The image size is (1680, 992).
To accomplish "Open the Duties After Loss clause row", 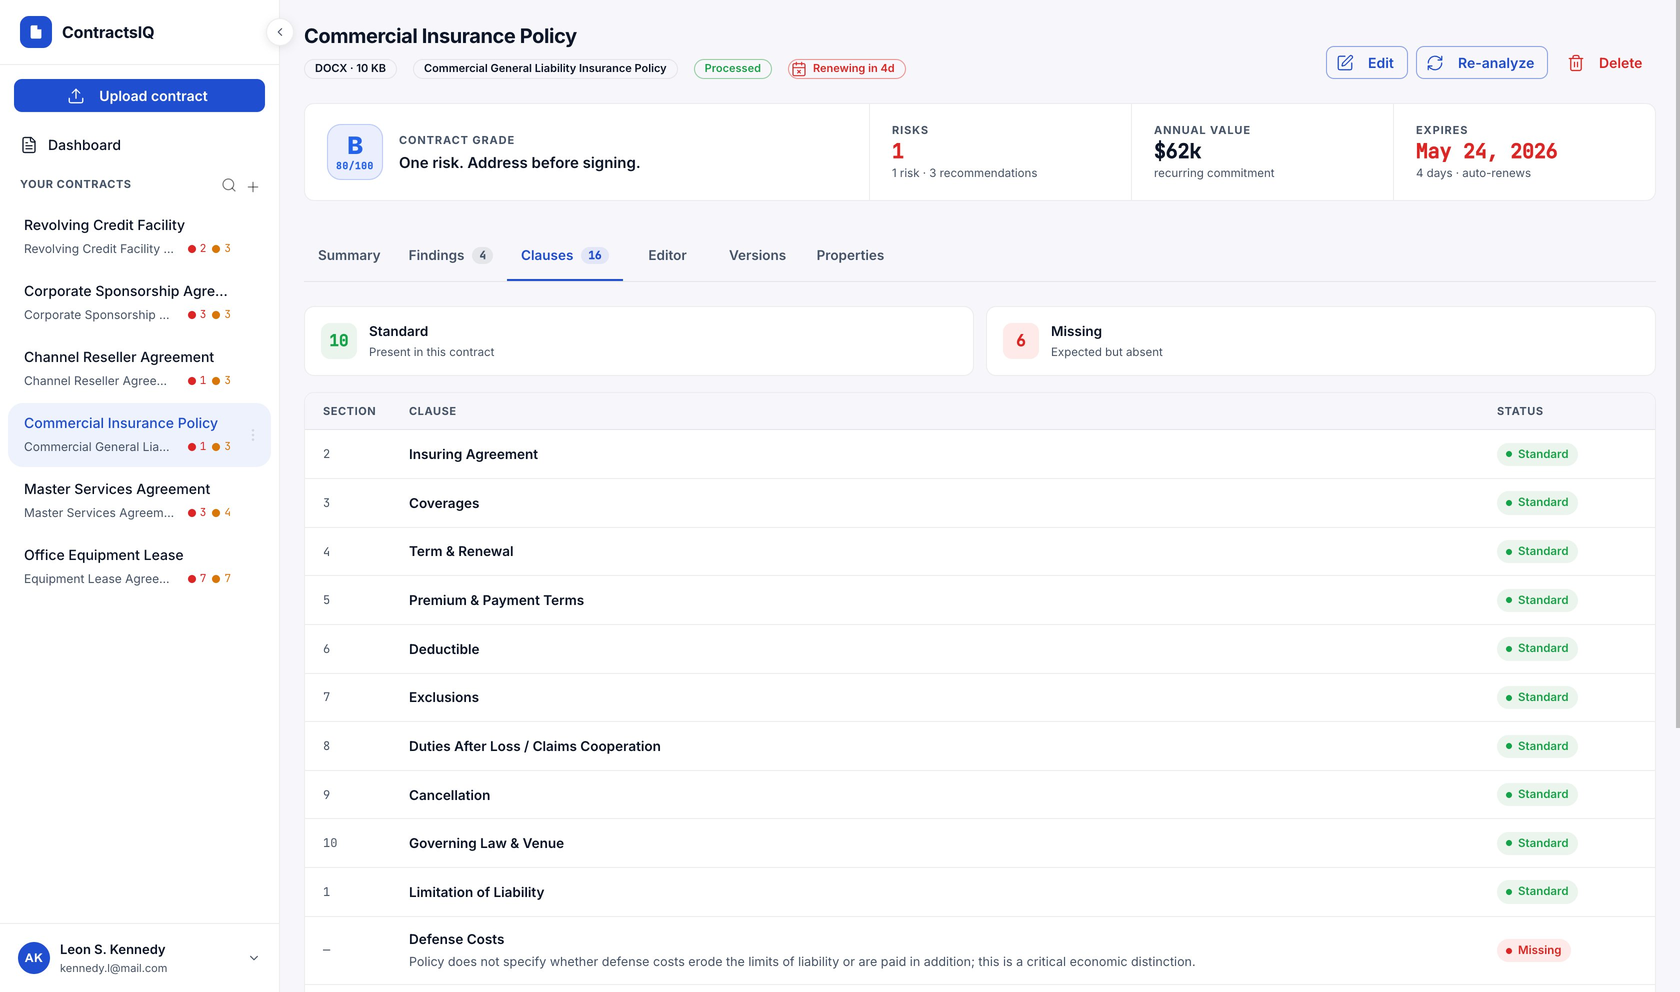I will pyautogui.click(x=979, y=746).
